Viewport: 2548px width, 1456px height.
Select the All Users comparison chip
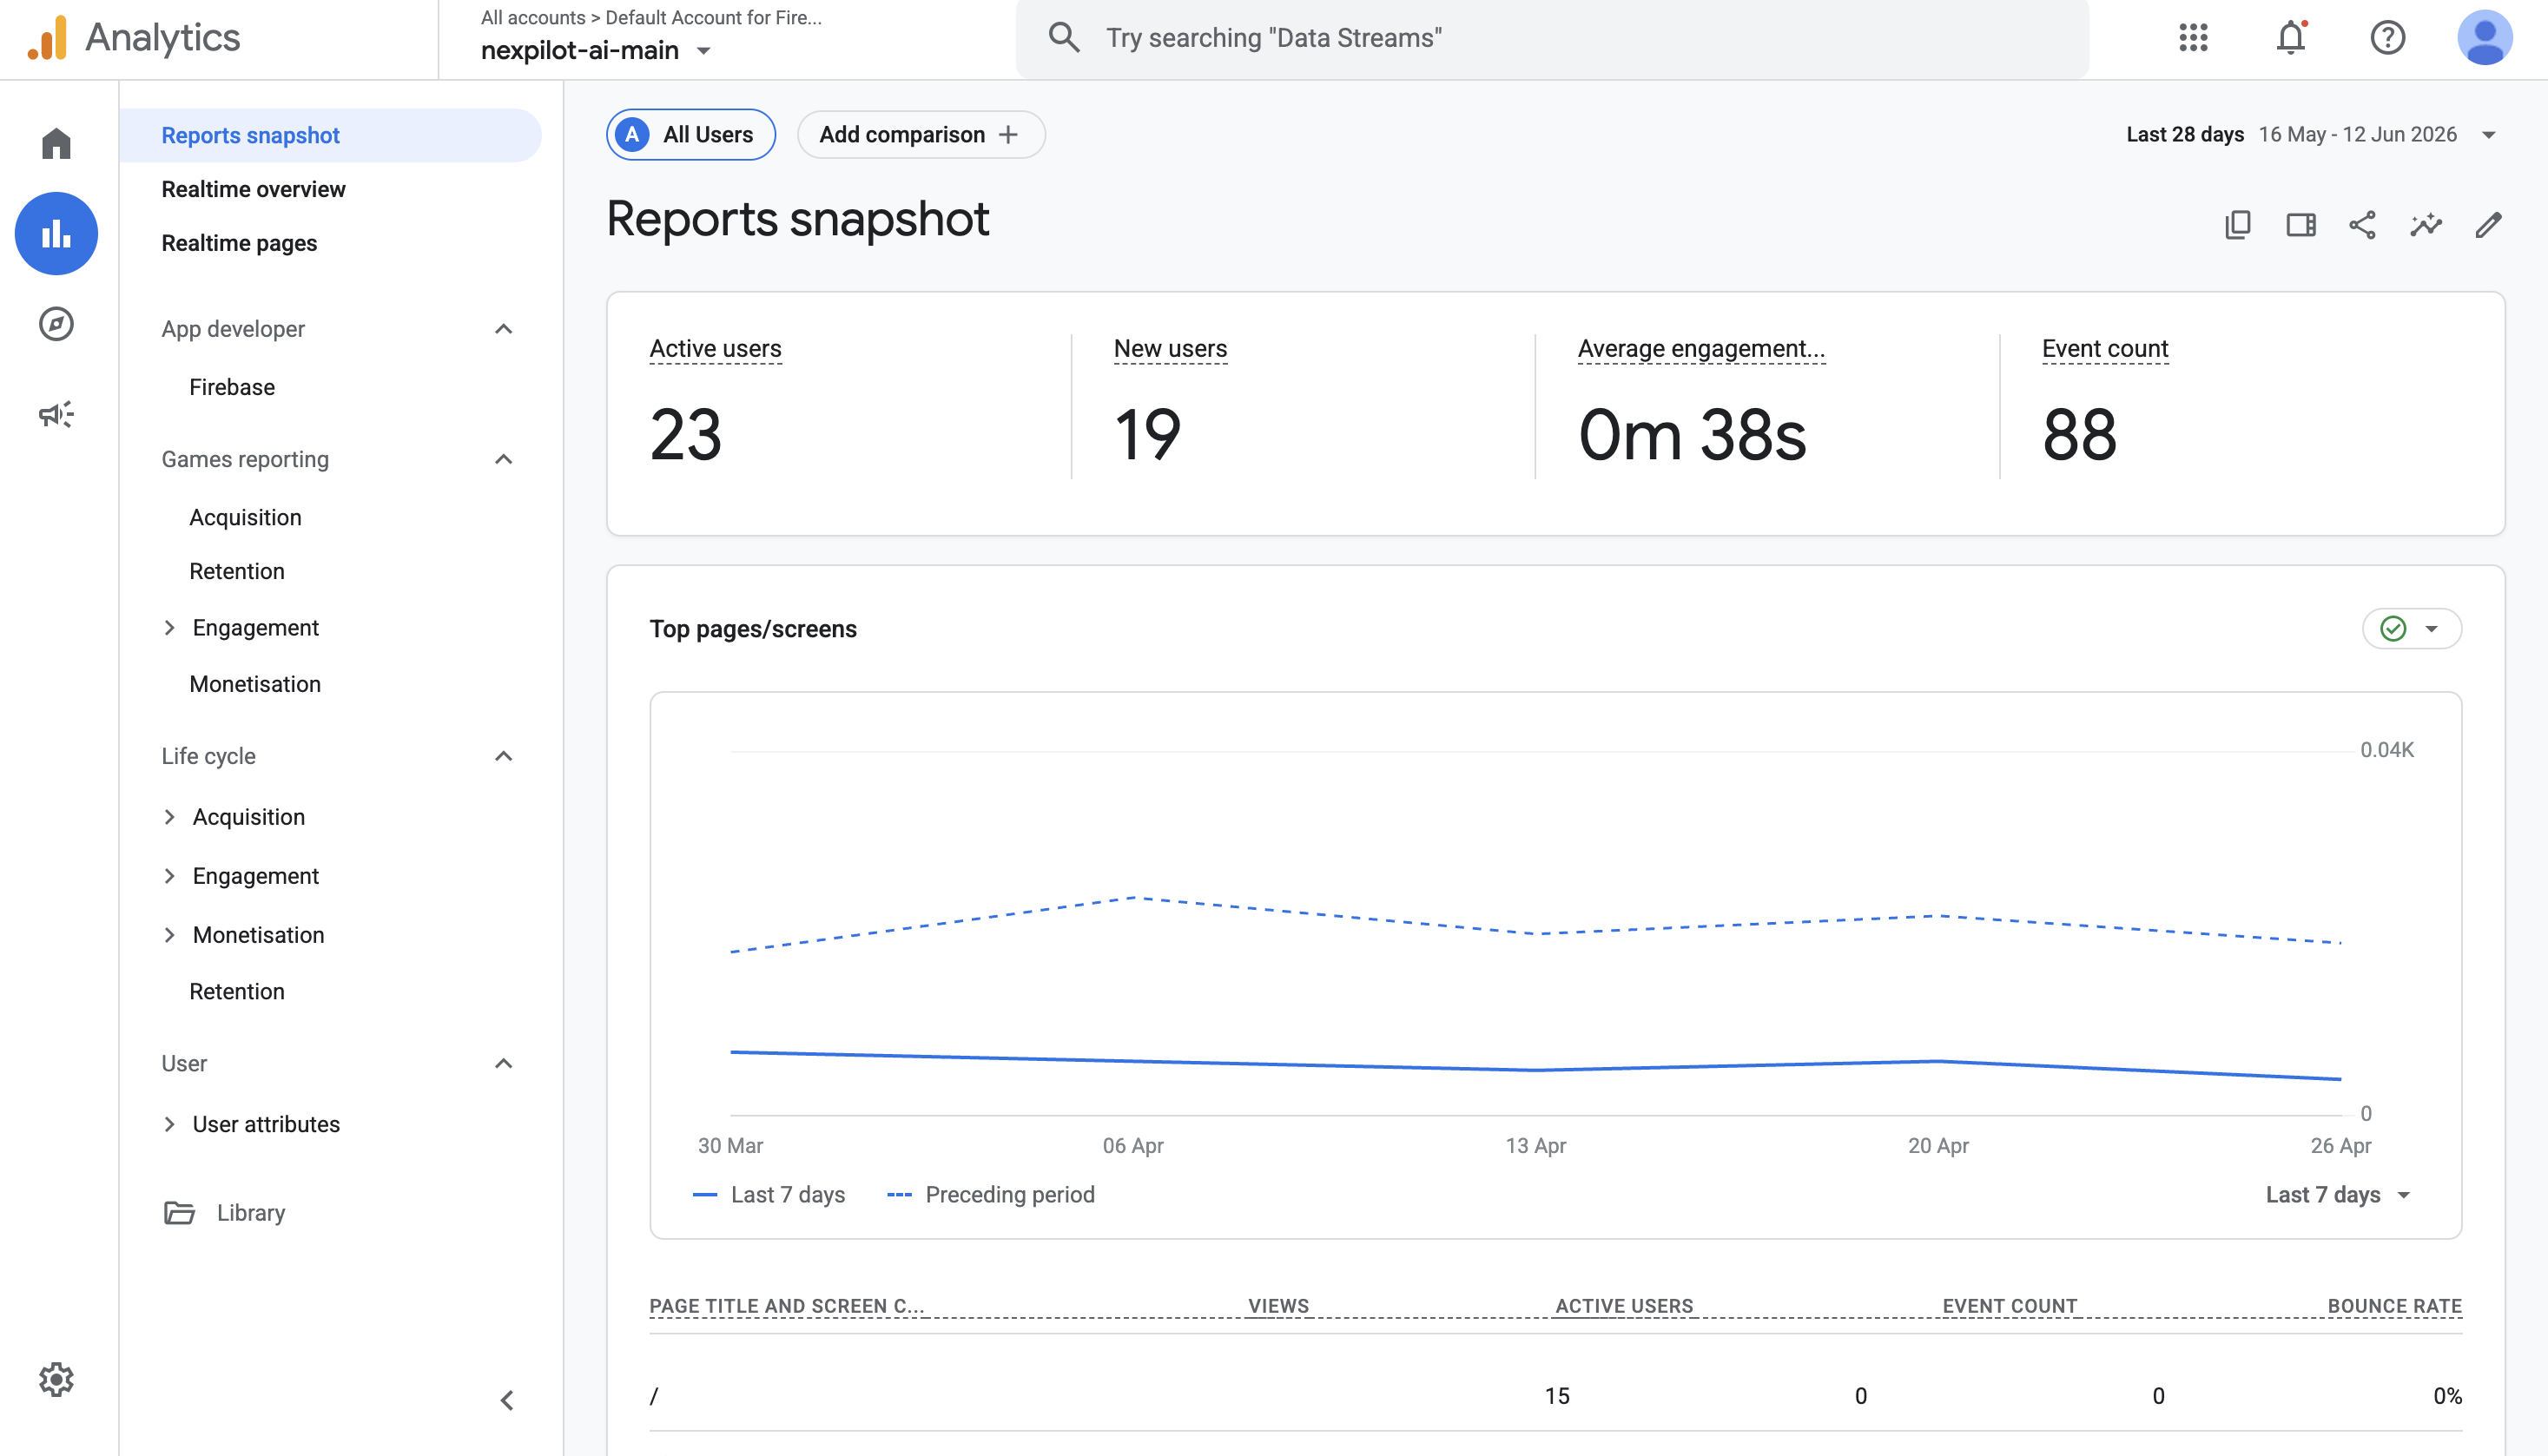click(x=690, y=134)
